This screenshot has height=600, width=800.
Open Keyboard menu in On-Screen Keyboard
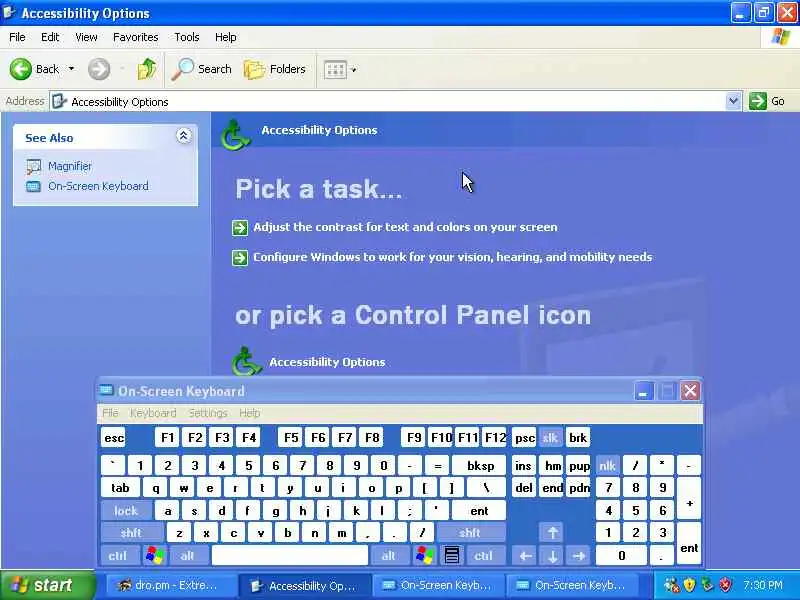[x=153, y=413]
